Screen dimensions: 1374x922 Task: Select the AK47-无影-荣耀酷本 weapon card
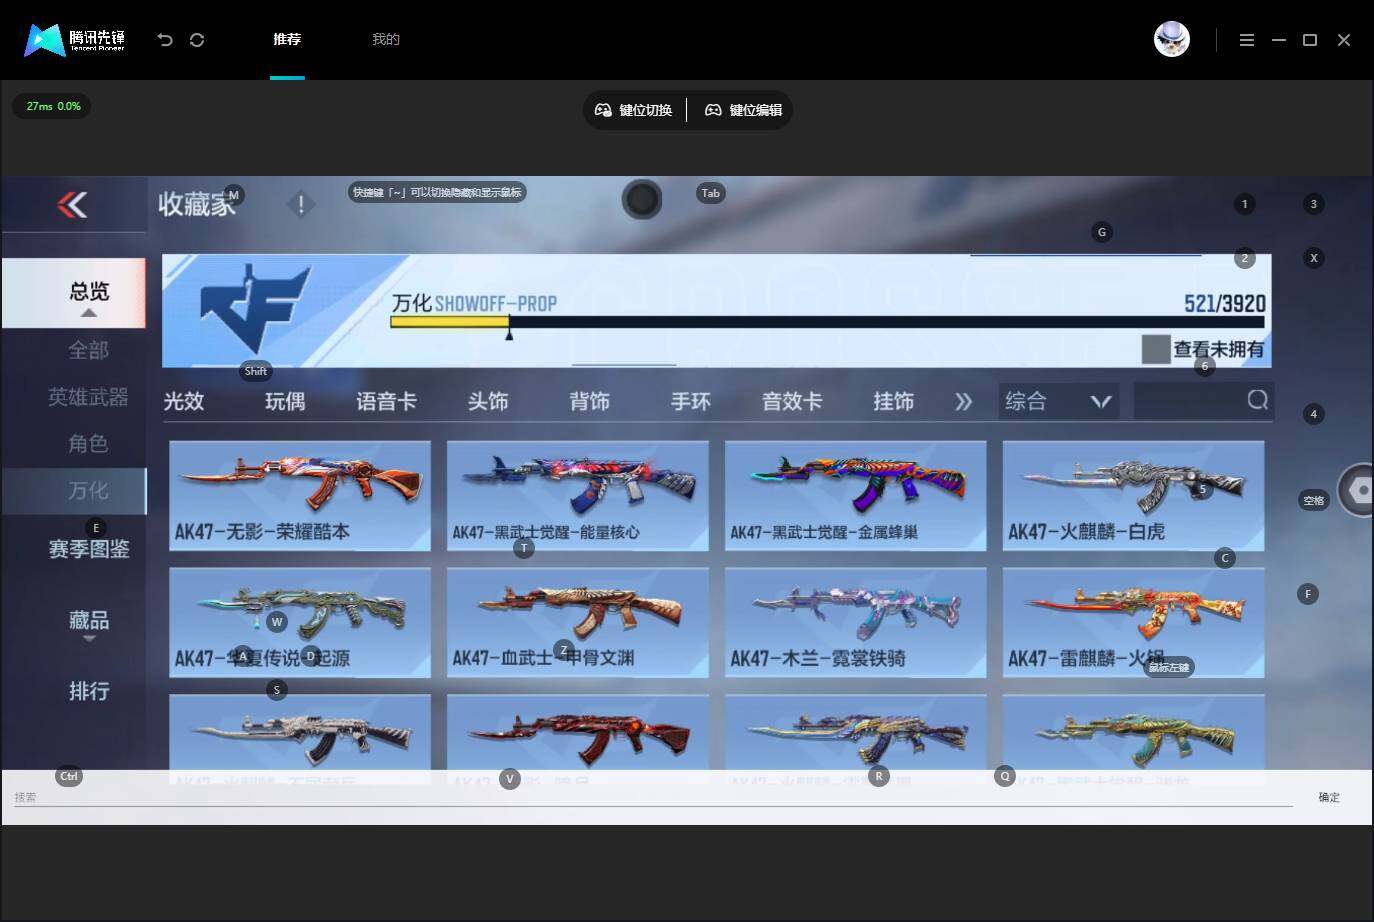300,495
